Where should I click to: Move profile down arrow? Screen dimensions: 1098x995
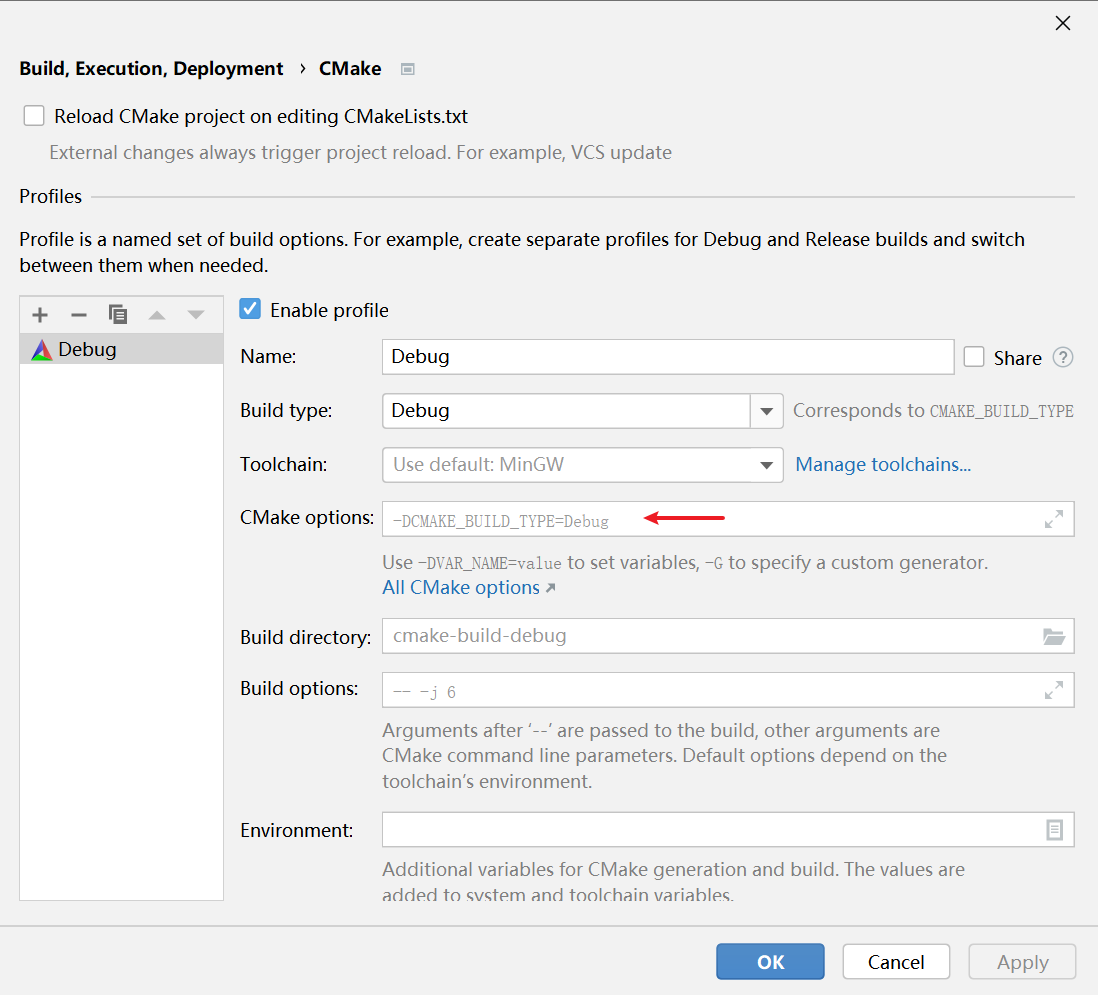pos(196,315)
